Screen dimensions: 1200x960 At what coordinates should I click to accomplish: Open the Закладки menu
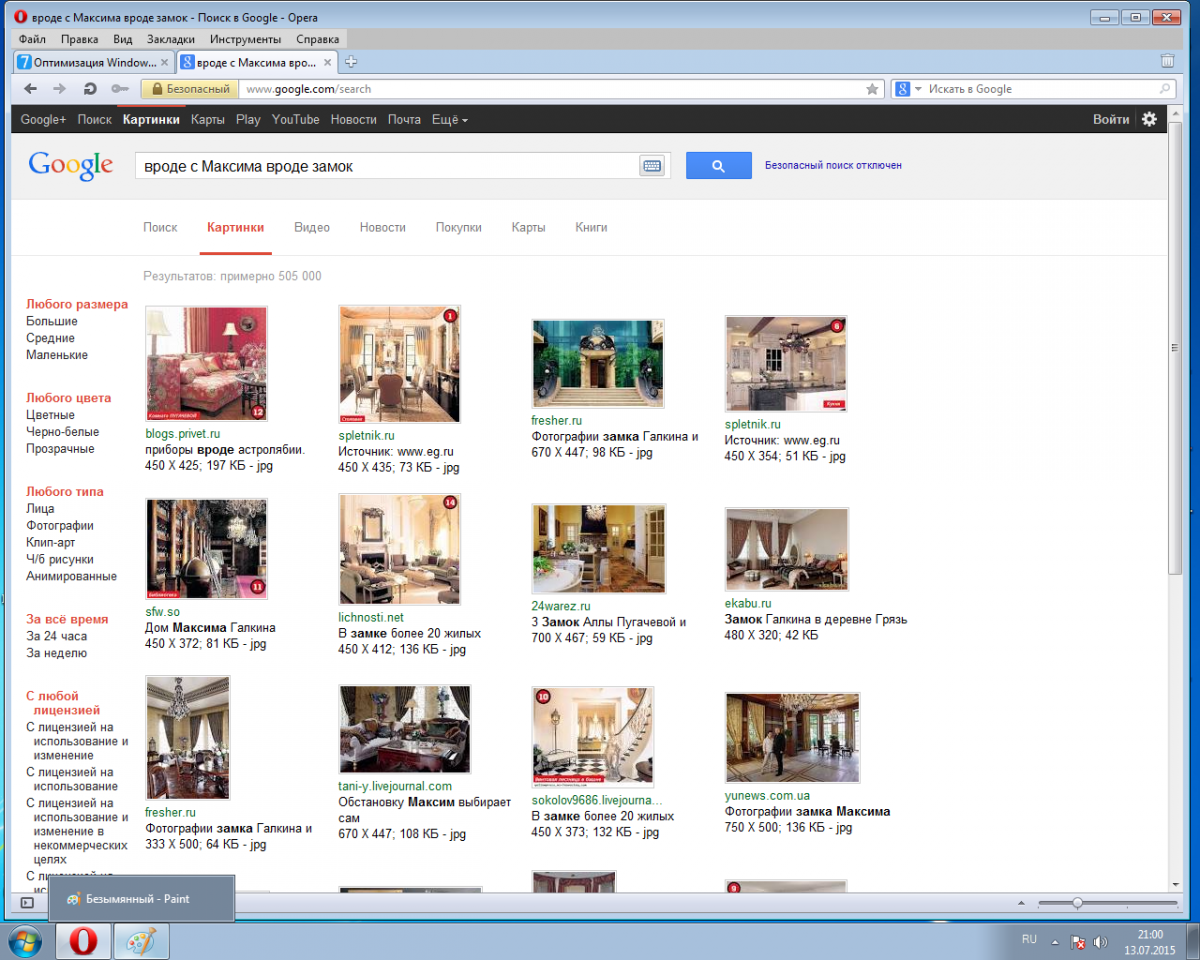click(x=171, y=39)
